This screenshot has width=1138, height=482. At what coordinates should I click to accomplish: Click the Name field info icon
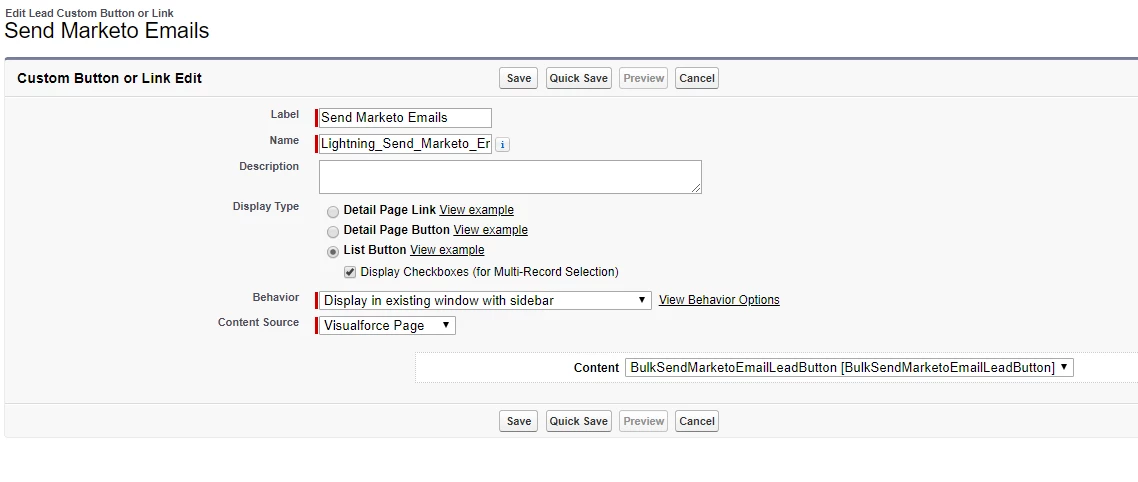[x=503, y=144]
